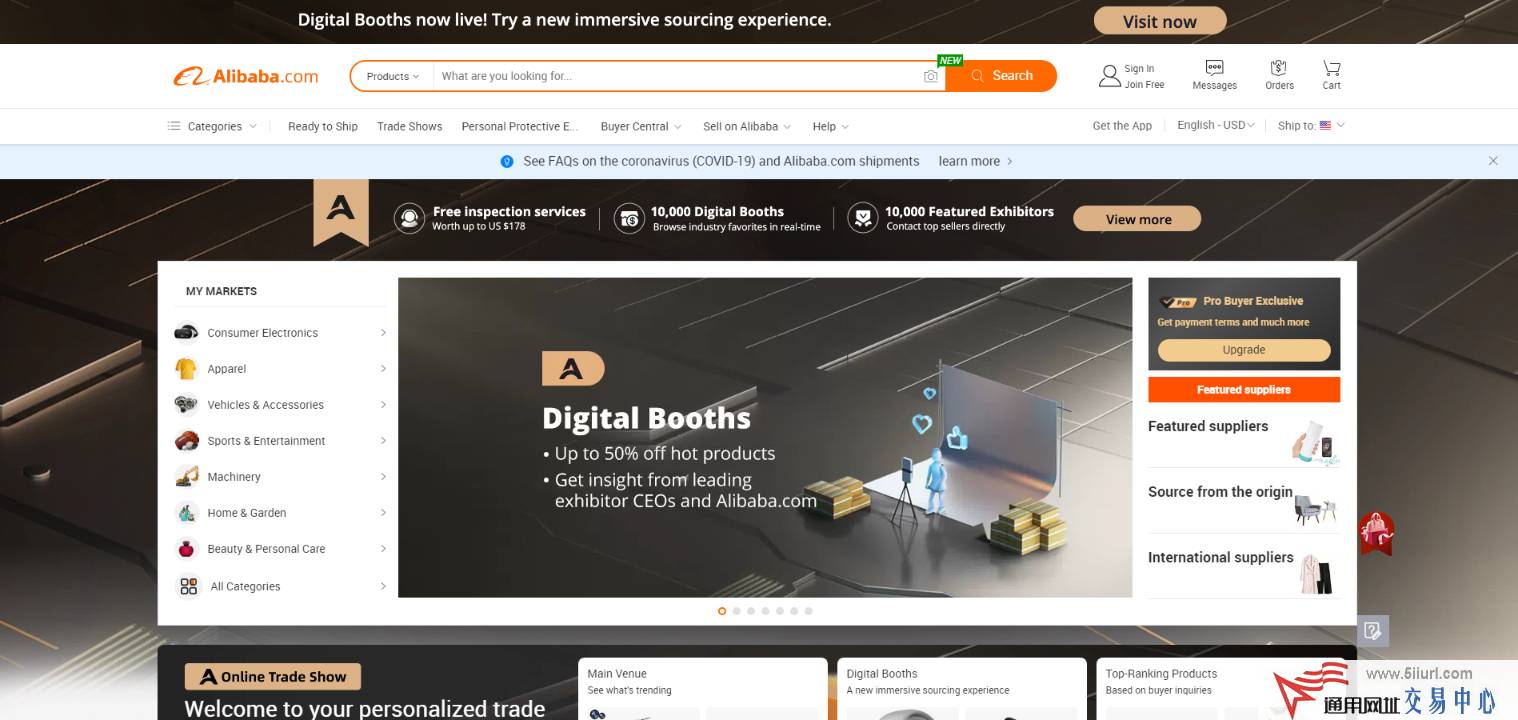The height and width of the screenshot is (720, 1518).
Task: Open the English - USD language dropdown
Action: (1216, 125)
